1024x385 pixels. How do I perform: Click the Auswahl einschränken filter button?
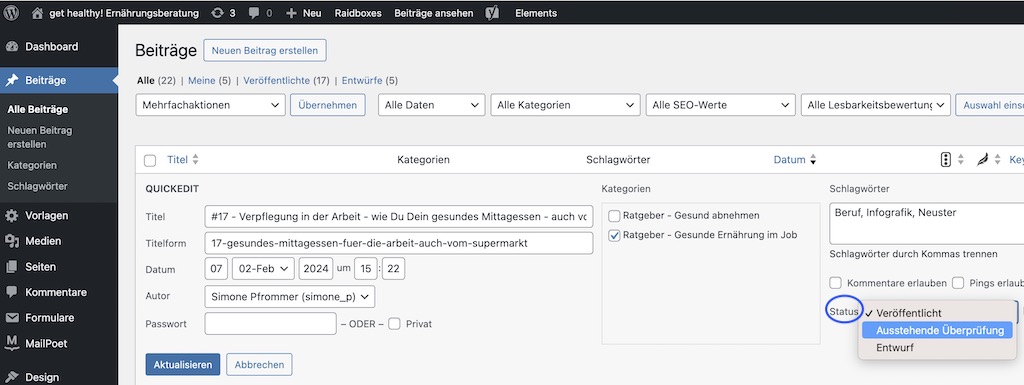tap(989, 105)
